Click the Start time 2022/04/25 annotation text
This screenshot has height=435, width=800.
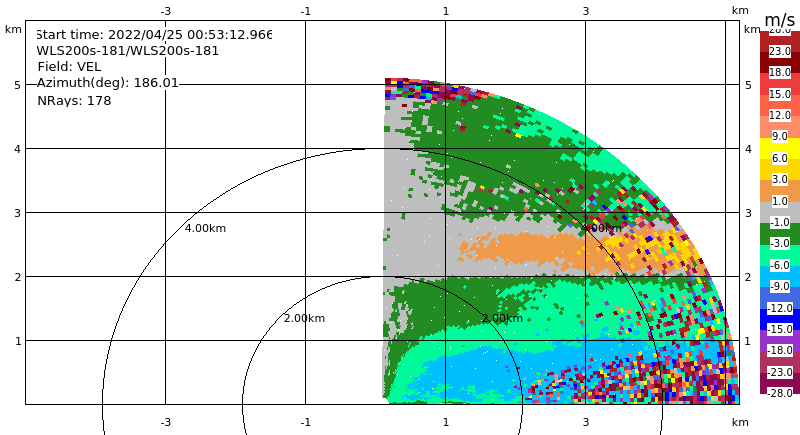[x=154, y=35]
